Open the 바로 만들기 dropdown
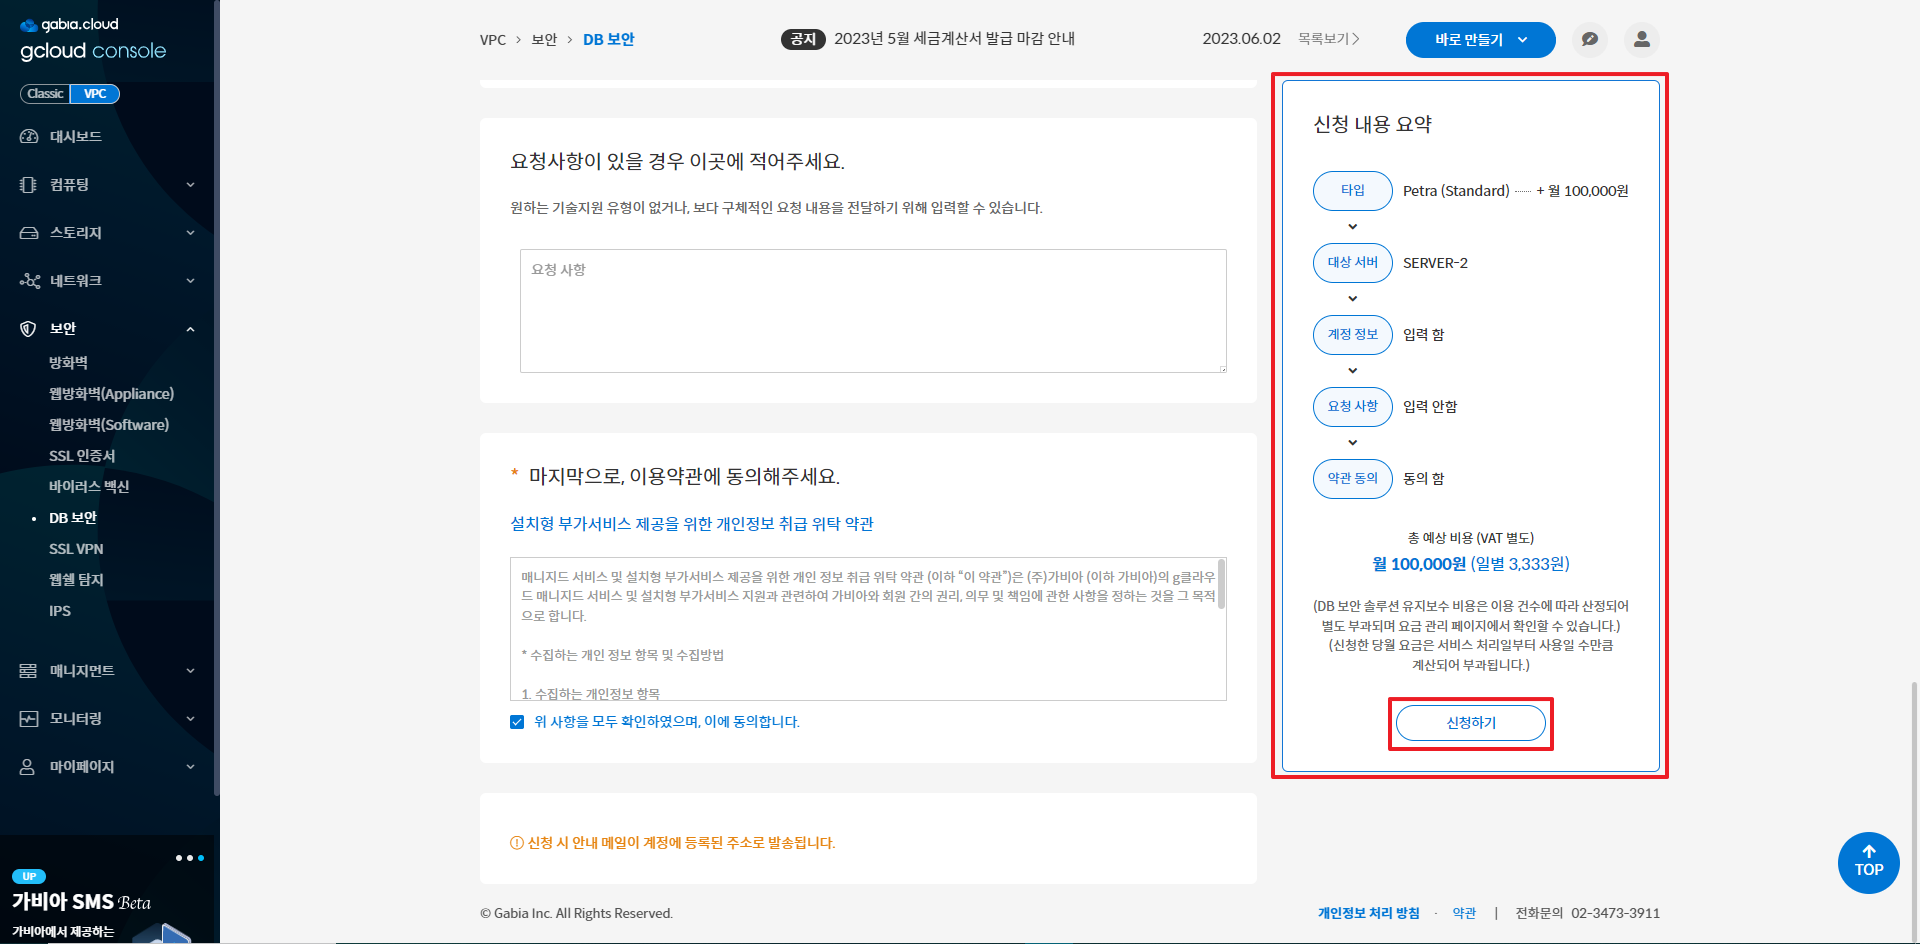This screenshot has height=944, width=1920. click(x=1480, y=40)
